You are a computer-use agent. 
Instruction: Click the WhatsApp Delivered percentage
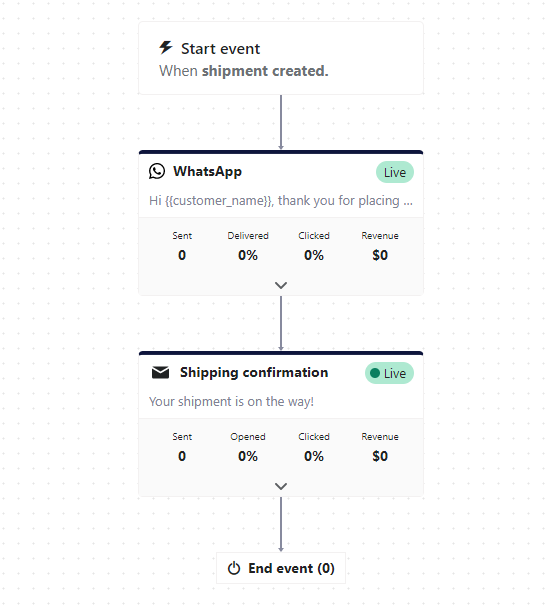pyautogui.click(x=248, y=255)
